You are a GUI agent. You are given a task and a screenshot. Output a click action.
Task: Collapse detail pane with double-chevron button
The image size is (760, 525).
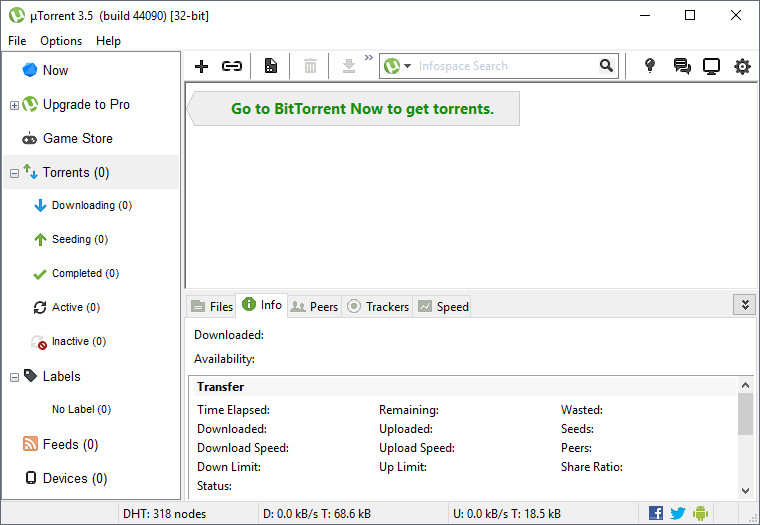pyautogui.click(x=743, y=305)
